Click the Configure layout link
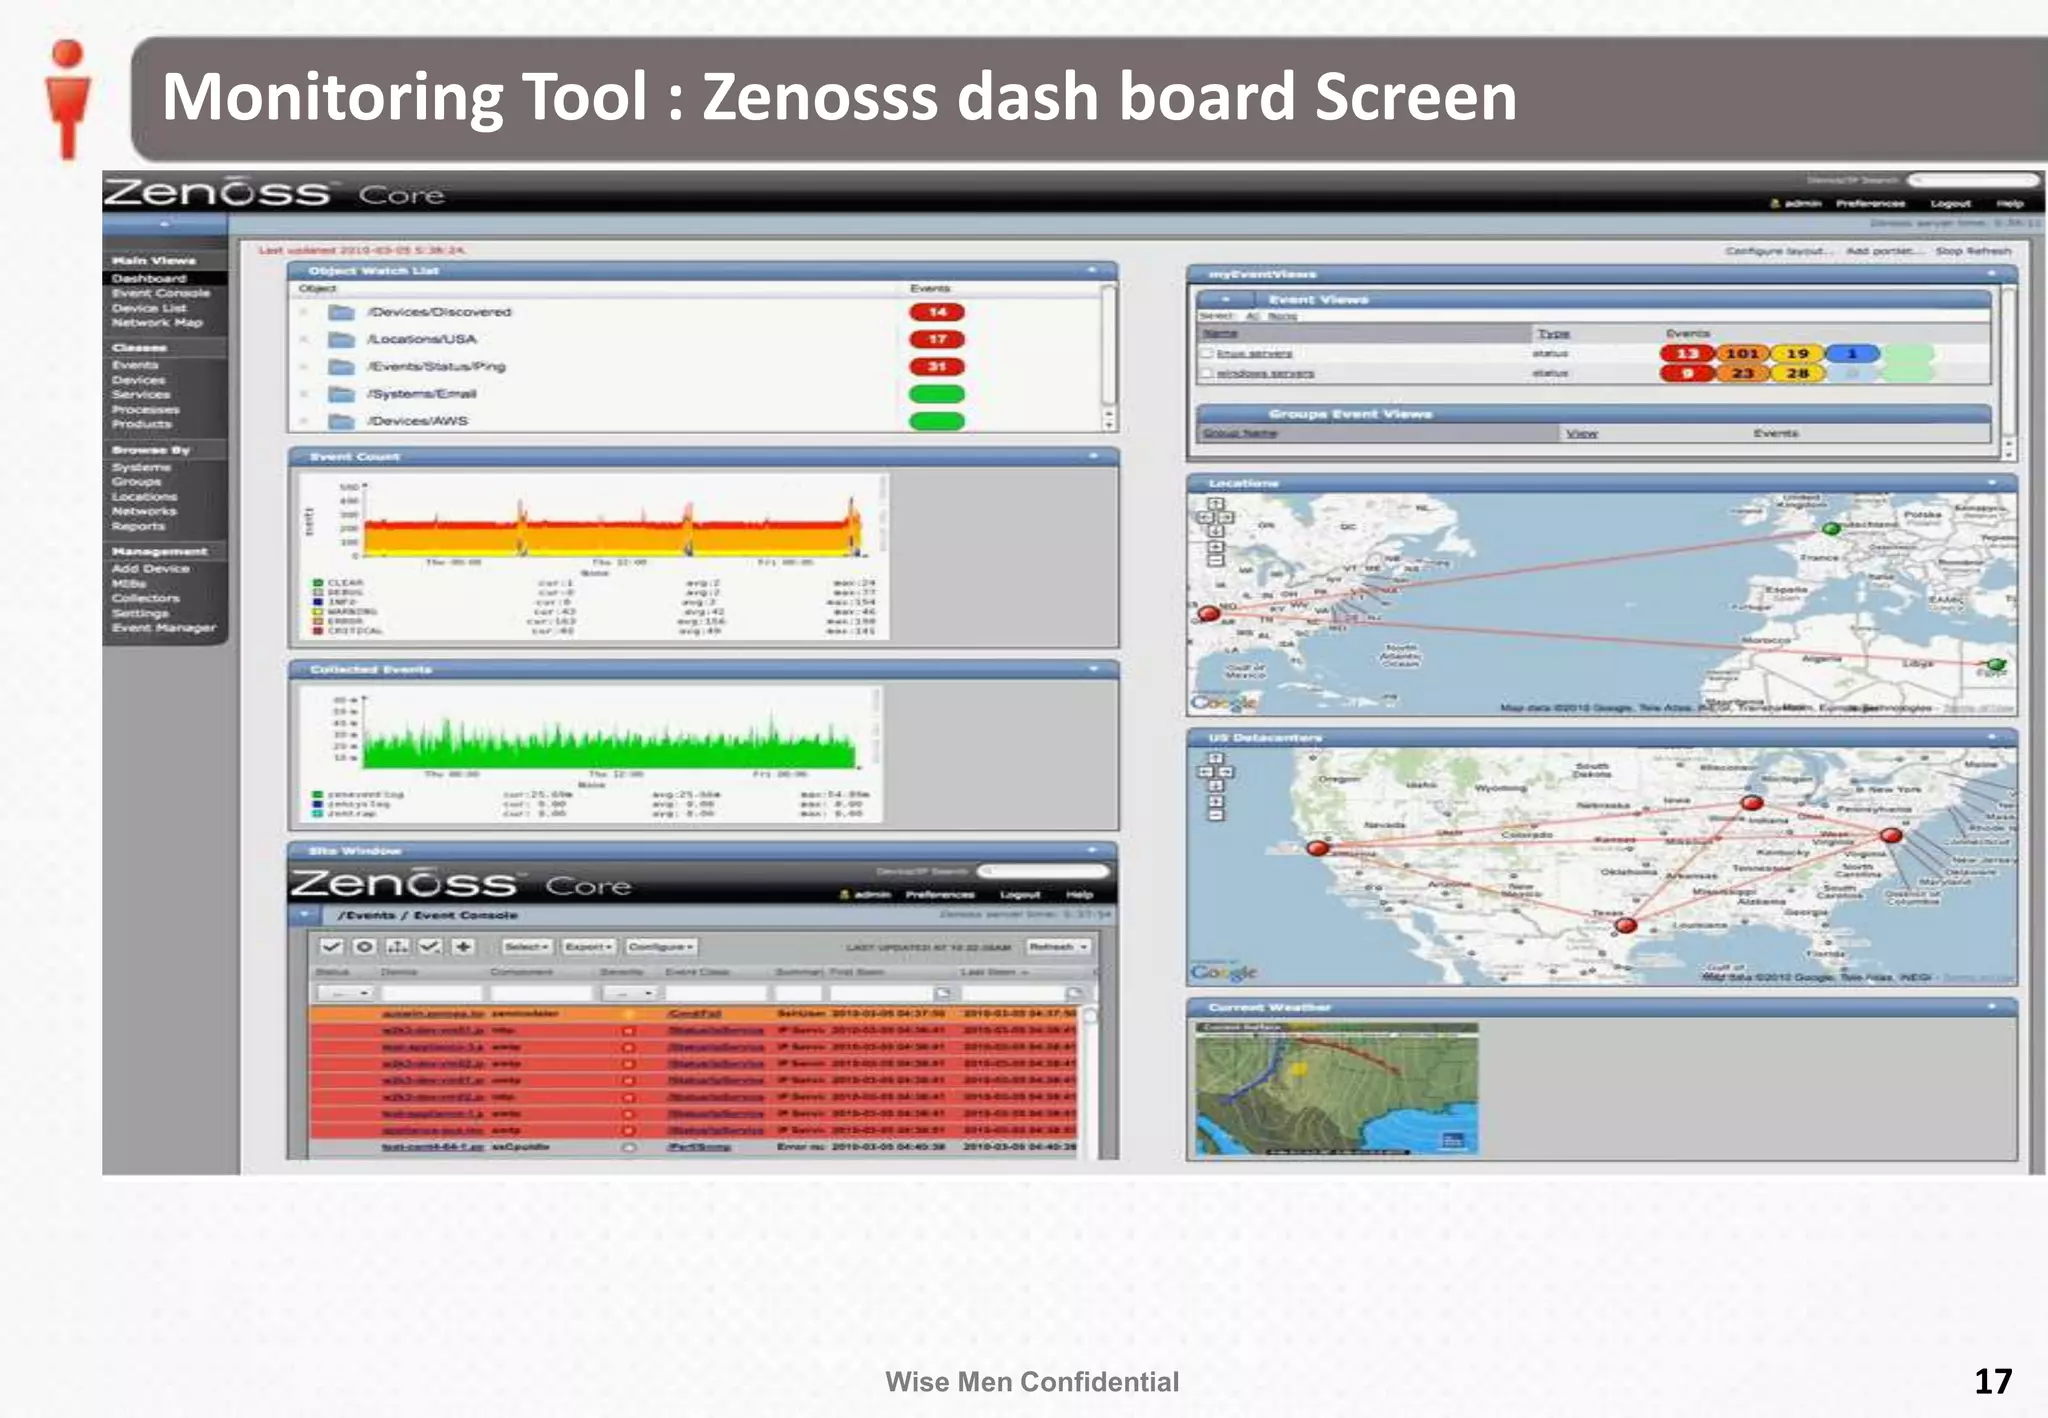The width and height of the screenshot is (2048, 1418). point(1780,251)
